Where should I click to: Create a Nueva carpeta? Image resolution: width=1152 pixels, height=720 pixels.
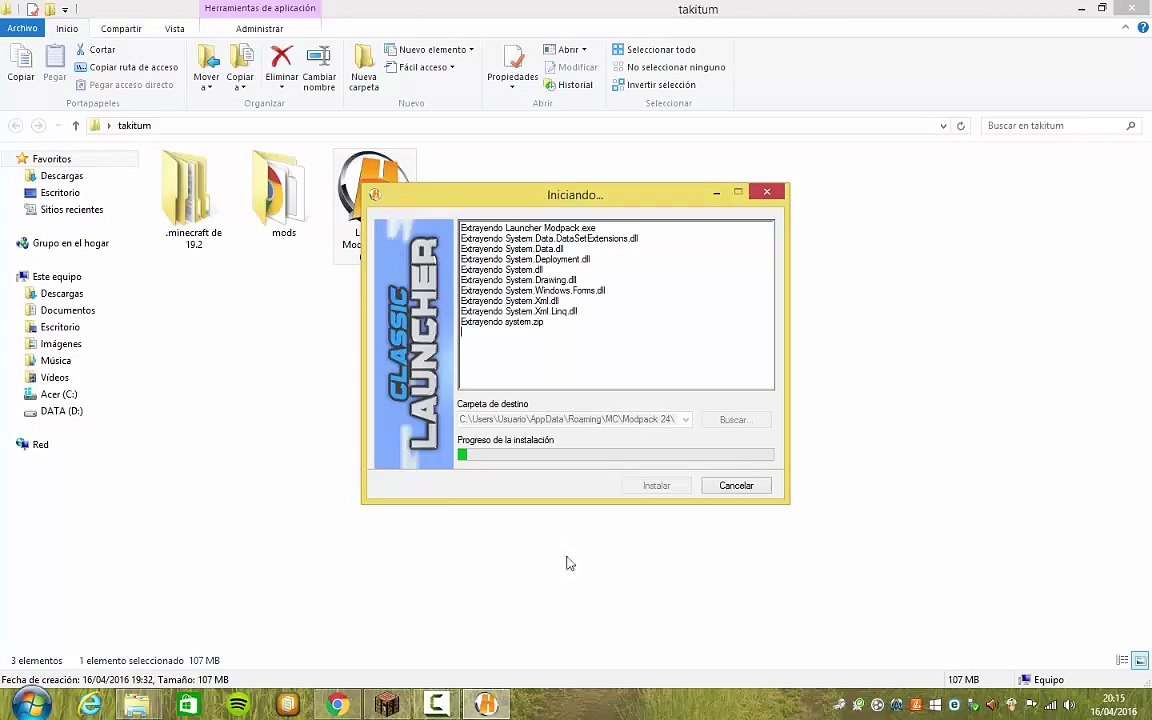click(x=364, y=66)
